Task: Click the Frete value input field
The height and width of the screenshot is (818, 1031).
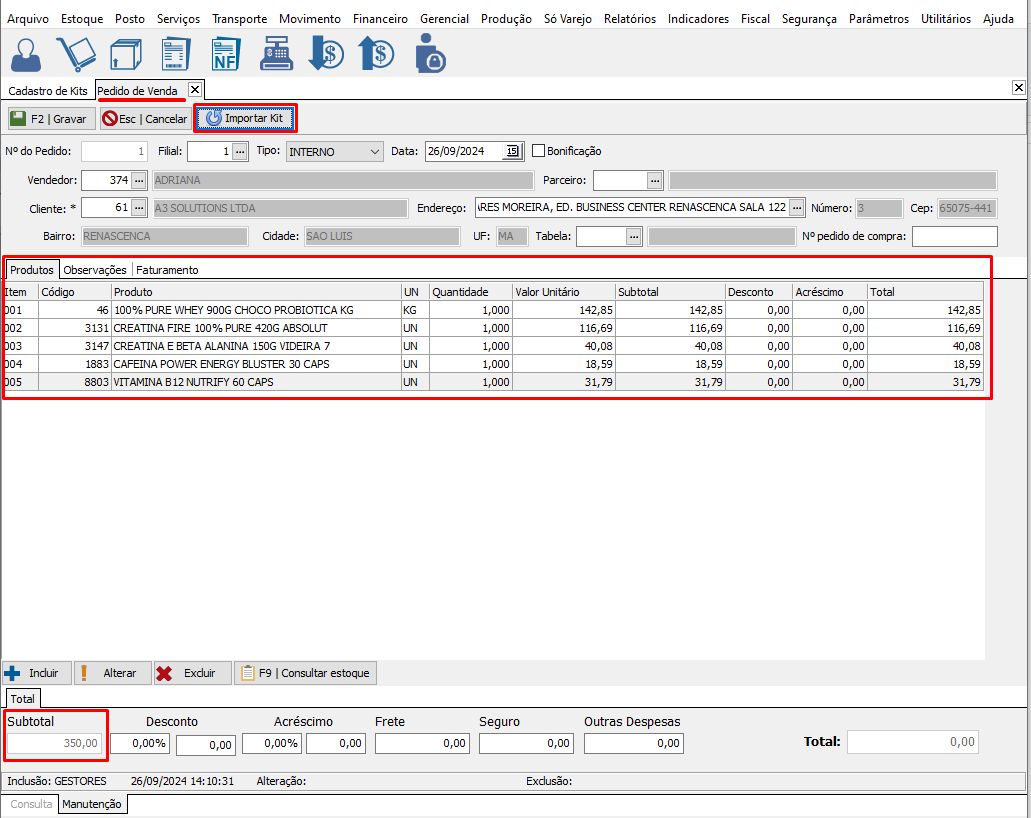Action: tap(422, 743)
